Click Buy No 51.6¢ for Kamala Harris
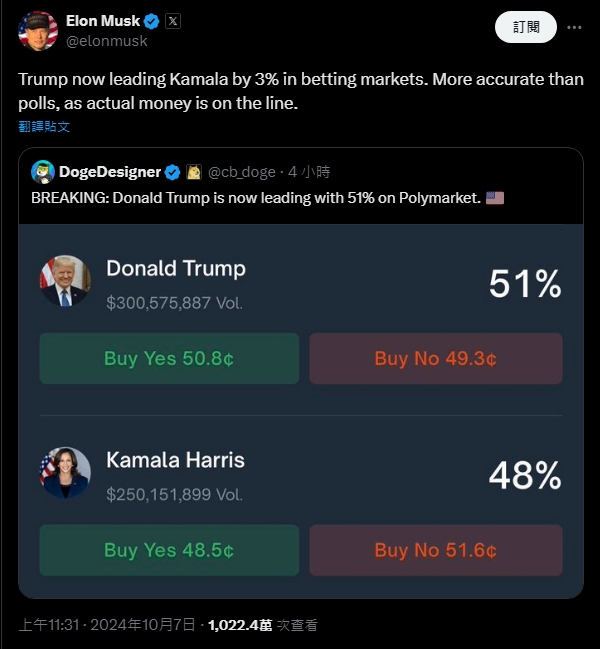Image resolution: width=600 pixels, height=649 pixels. (x=435, y=550)
